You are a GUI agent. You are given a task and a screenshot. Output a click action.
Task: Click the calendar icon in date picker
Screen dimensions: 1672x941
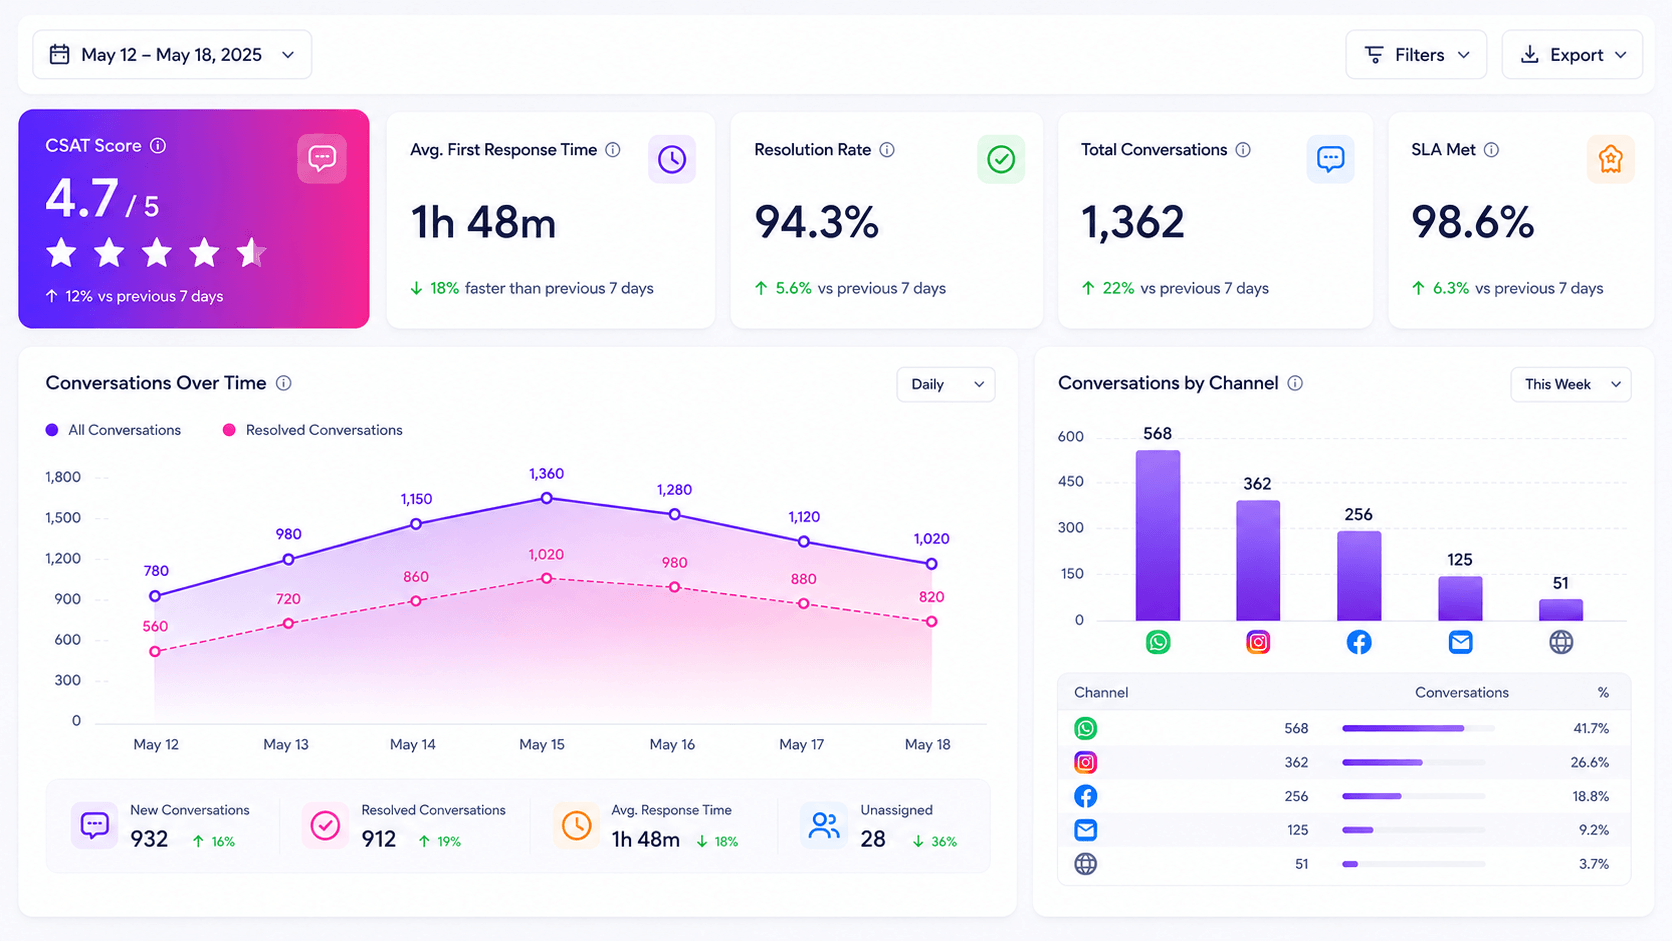[60, 54]
